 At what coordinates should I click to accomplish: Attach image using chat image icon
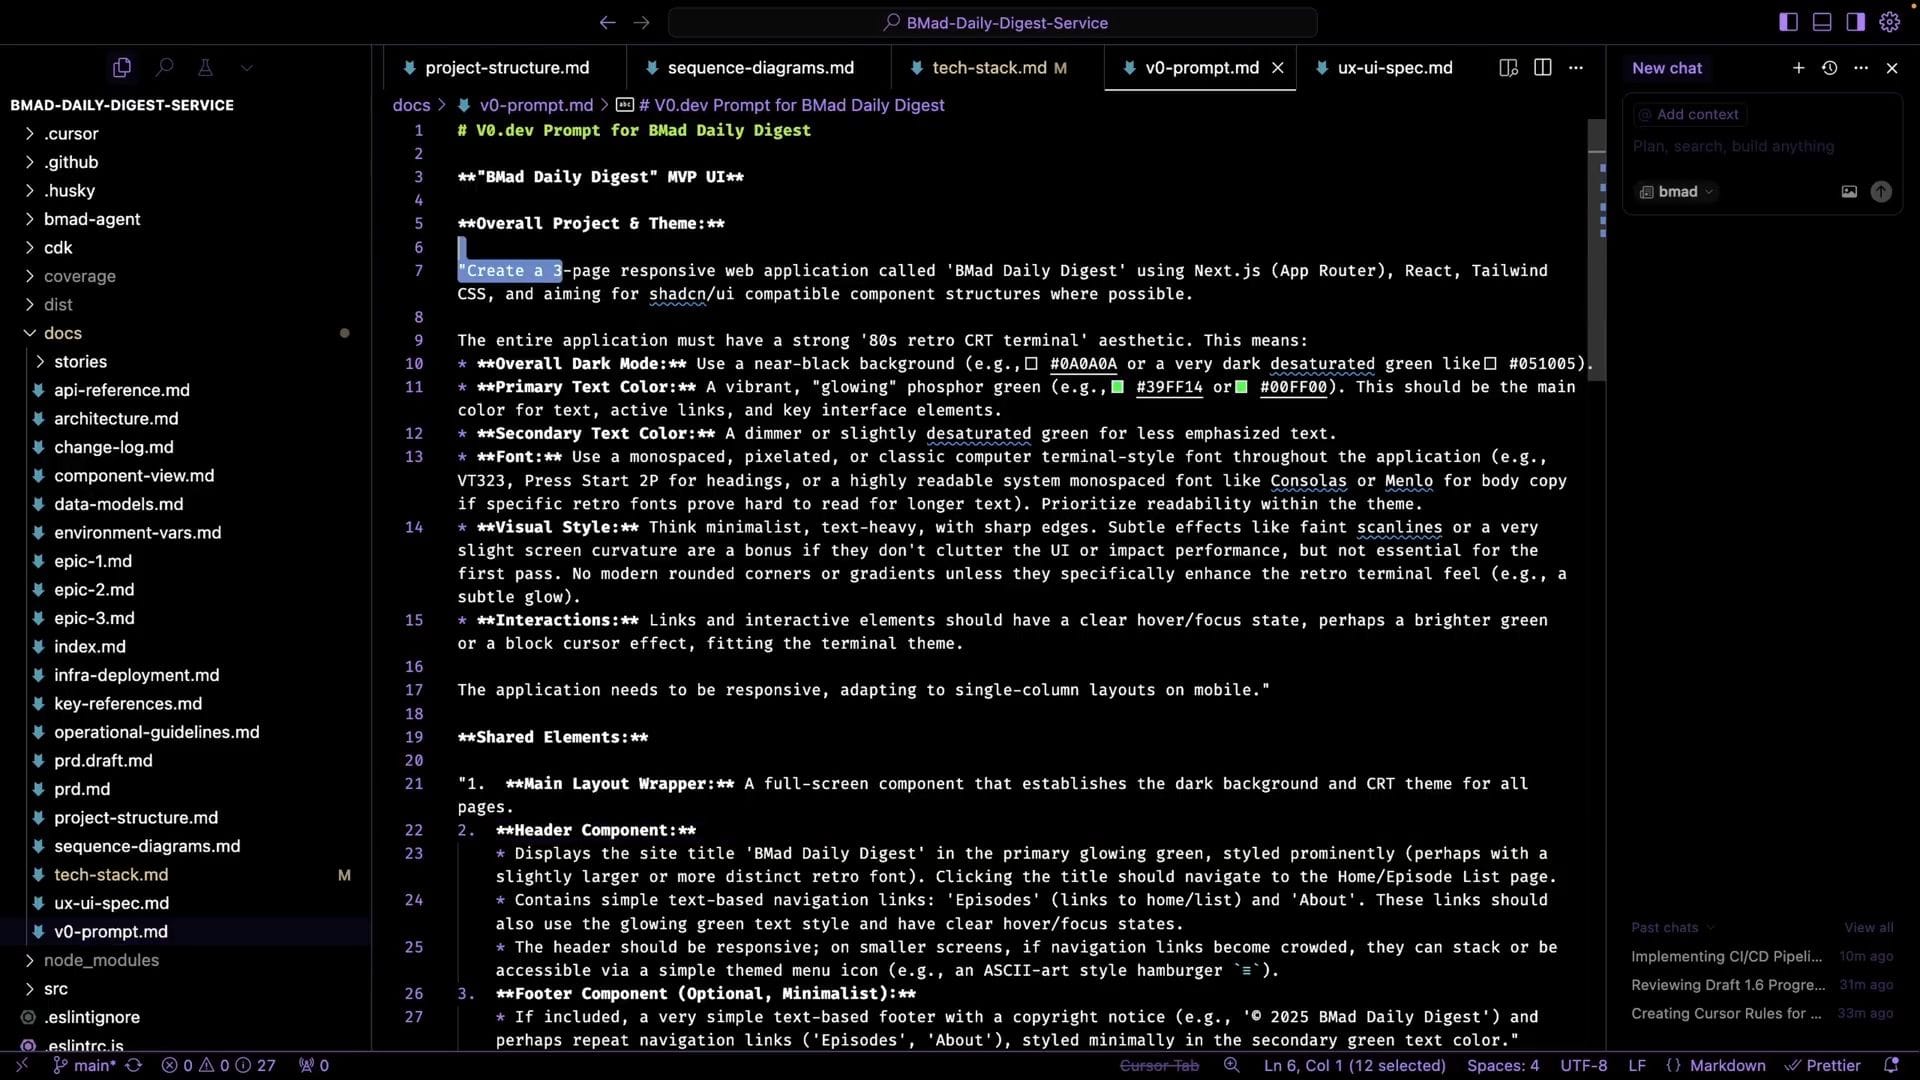[x=1849, y=192]
